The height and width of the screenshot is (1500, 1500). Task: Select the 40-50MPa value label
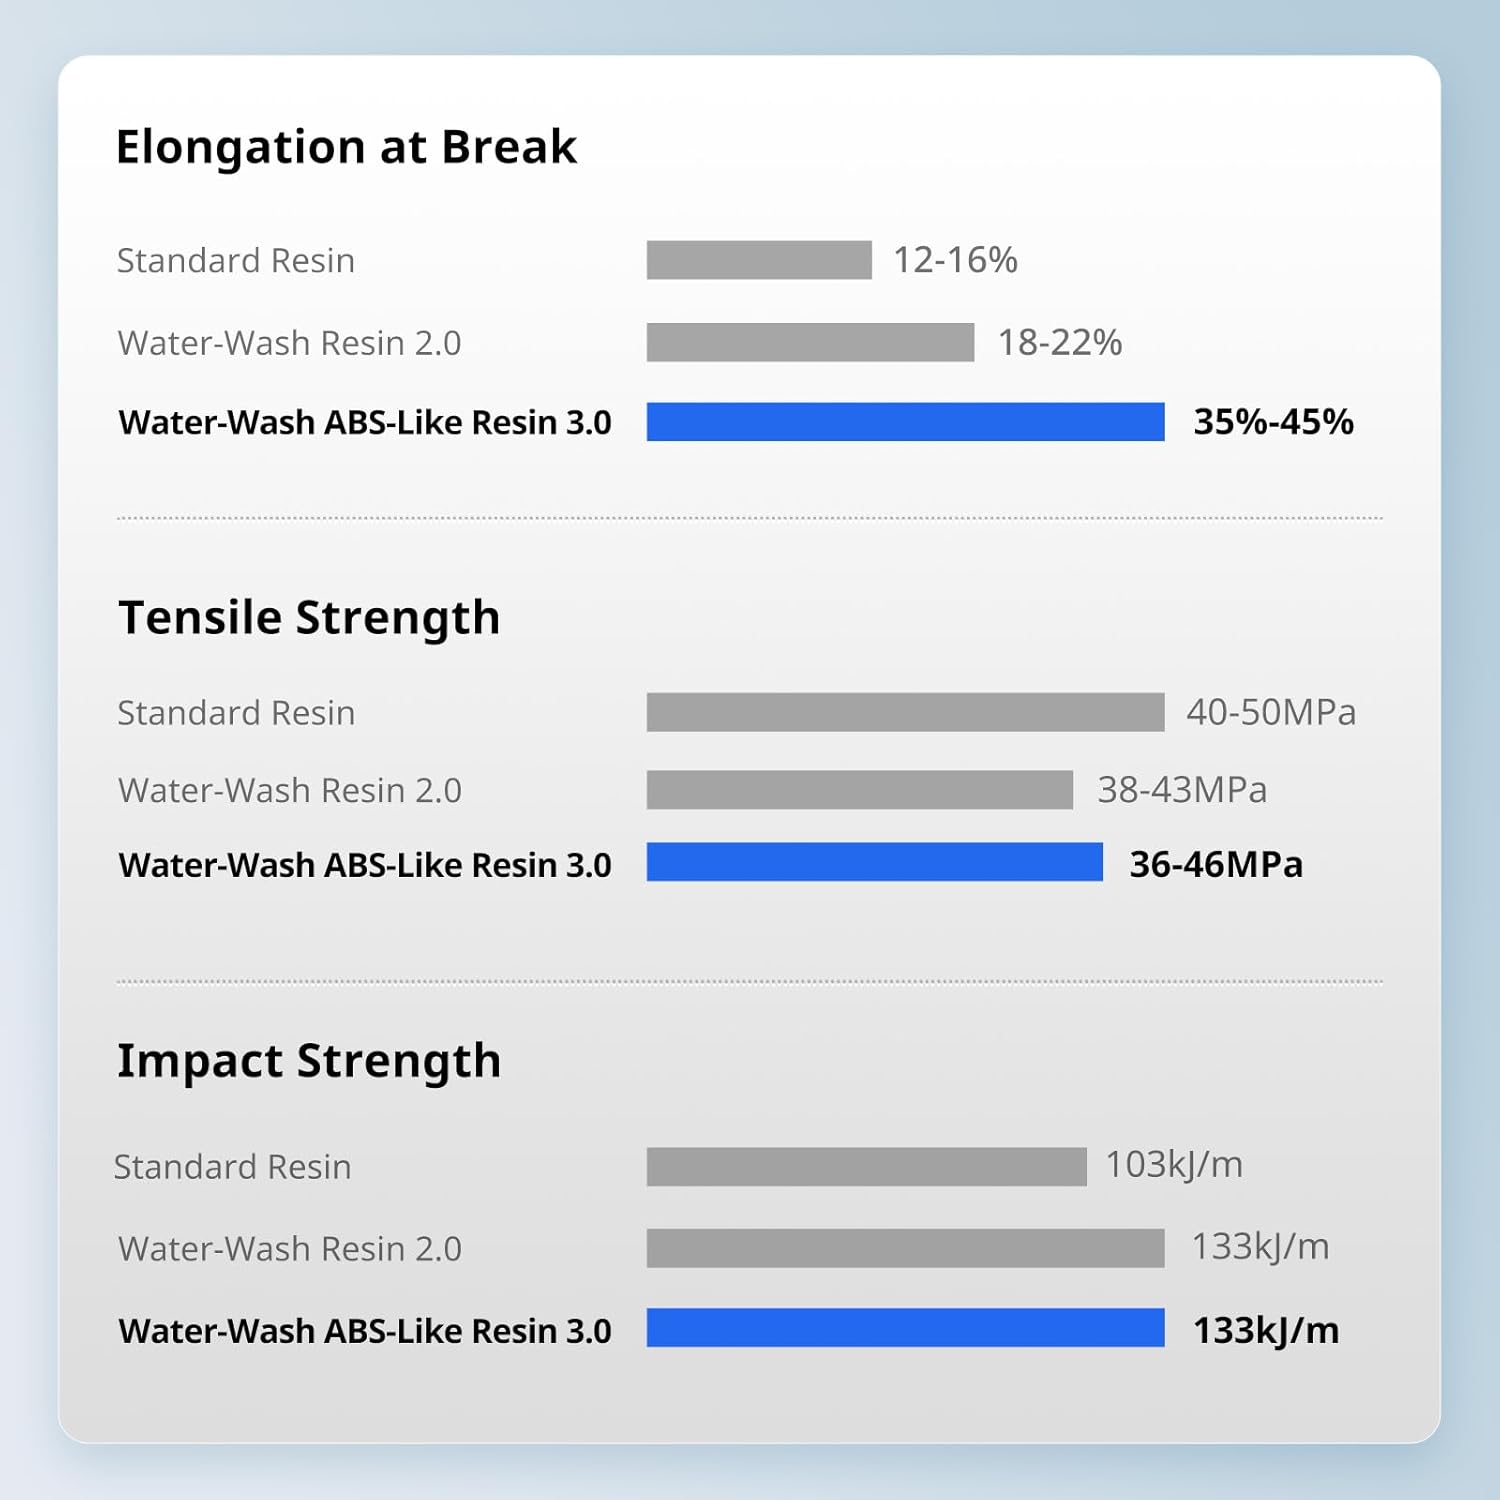tap(1271, 712)
